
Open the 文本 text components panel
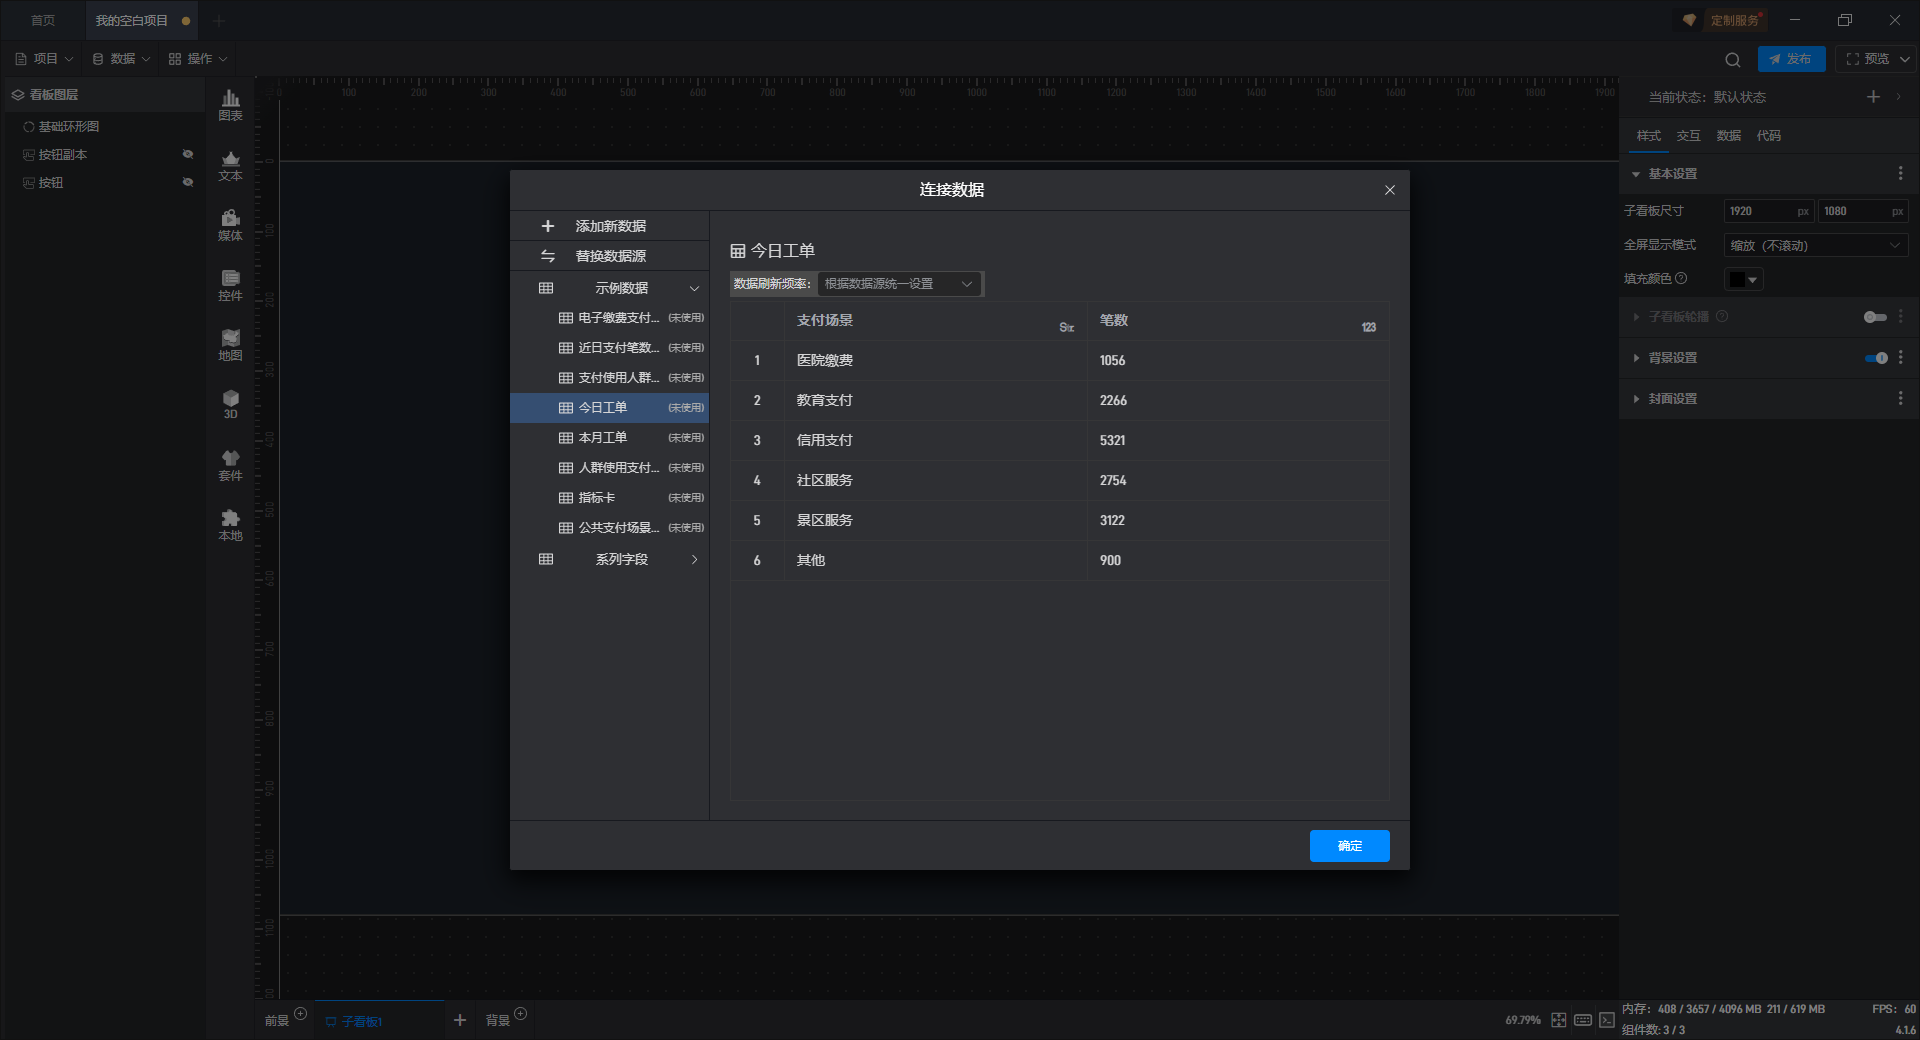tap(230, 165)
